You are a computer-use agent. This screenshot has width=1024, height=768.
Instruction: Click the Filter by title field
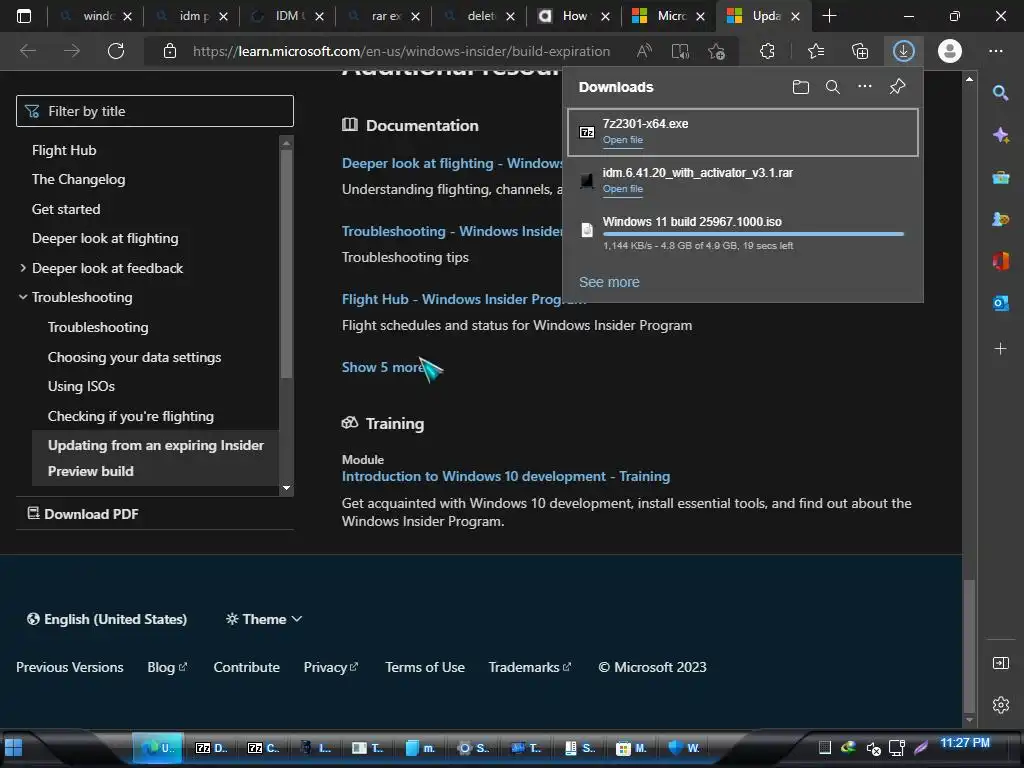click(x=155, y=111)
